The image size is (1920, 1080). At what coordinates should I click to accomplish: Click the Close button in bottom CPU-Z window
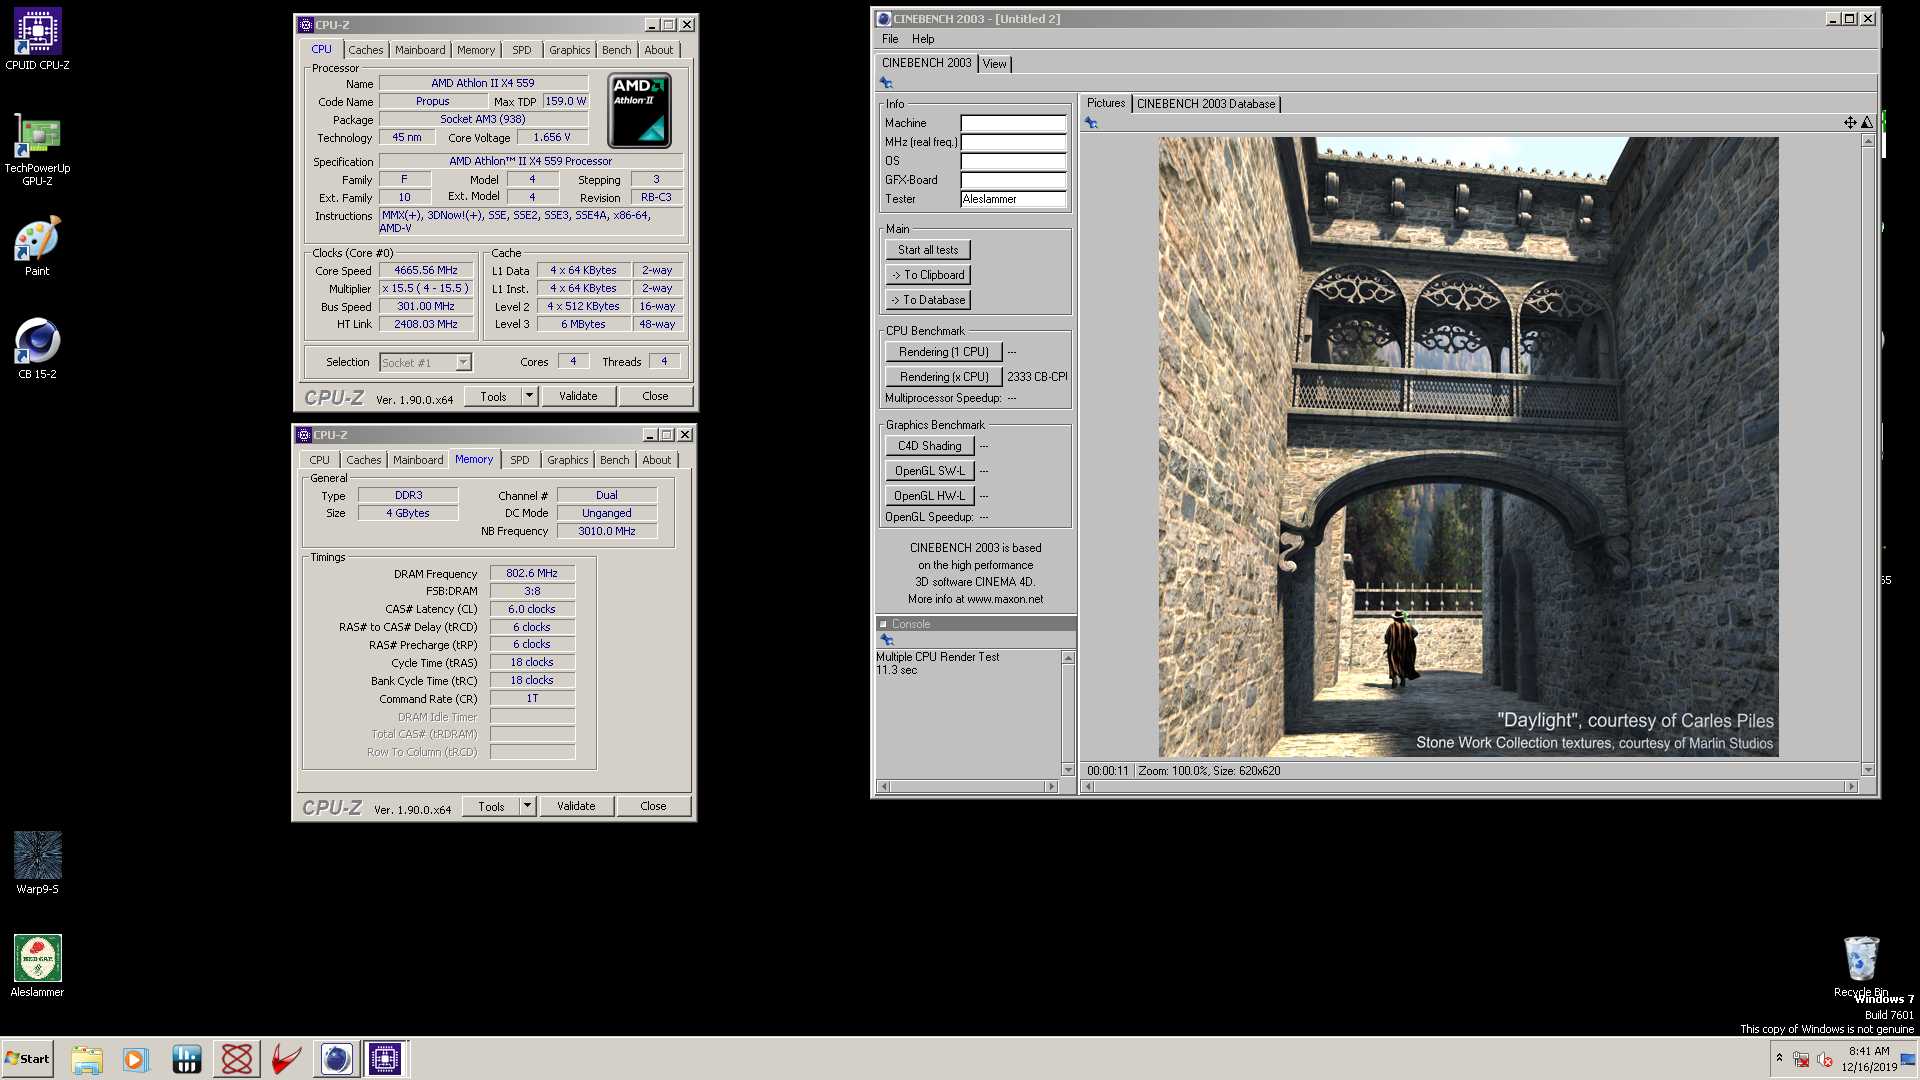(x=653, y=806)
